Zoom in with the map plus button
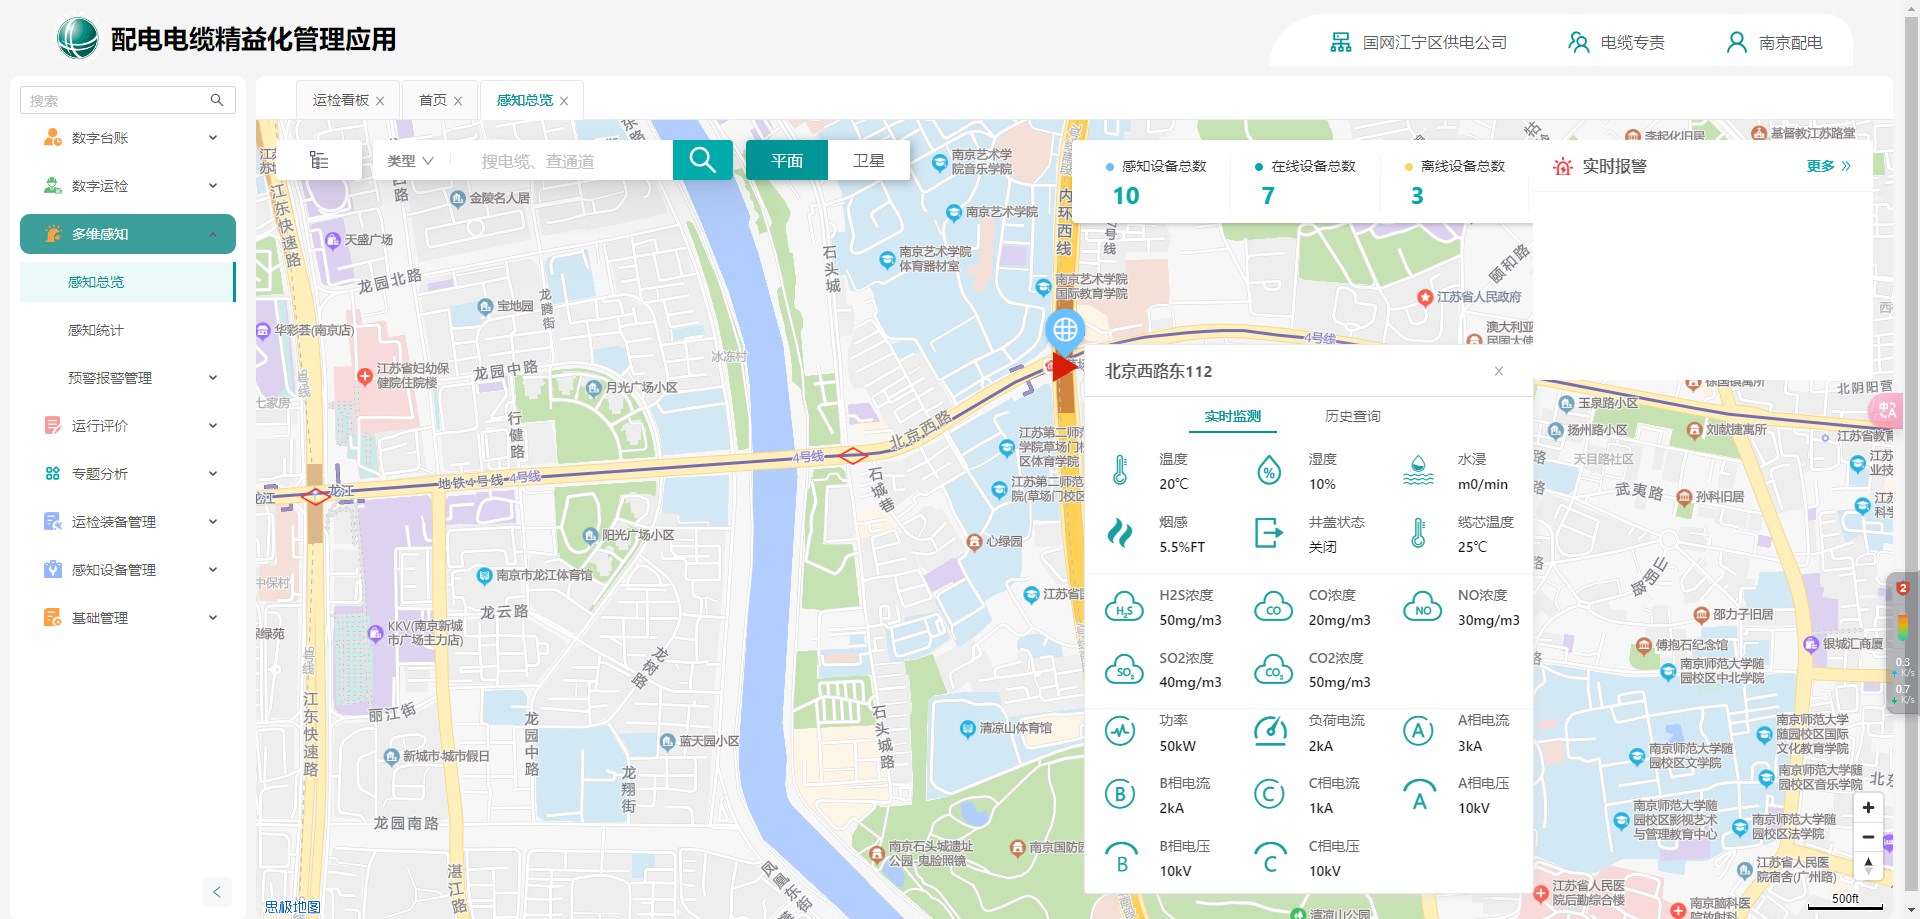The width and height of the screenshot is (1920, 919). pyautogui.click(x=1868, y=807)
